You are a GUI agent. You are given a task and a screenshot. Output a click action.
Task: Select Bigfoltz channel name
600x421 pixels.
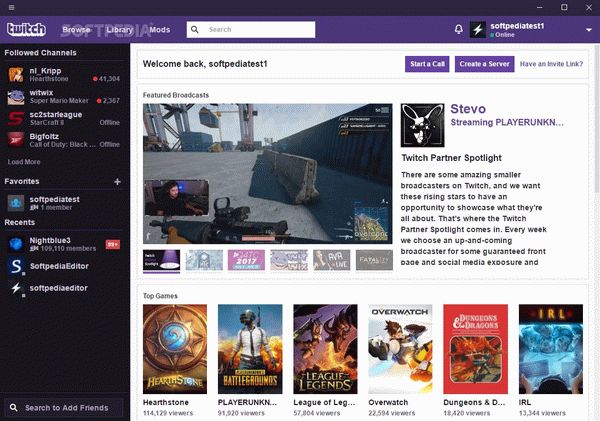[44, 136]
